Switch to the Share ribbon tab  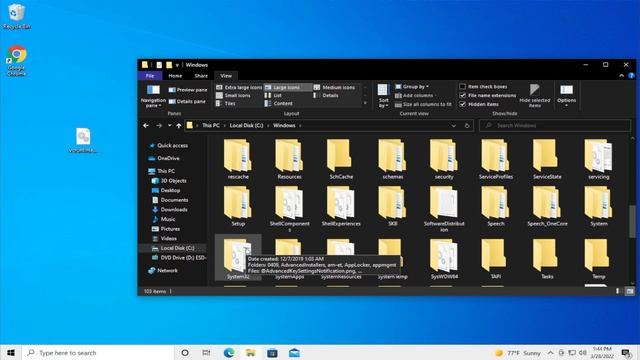click(201, 76)
